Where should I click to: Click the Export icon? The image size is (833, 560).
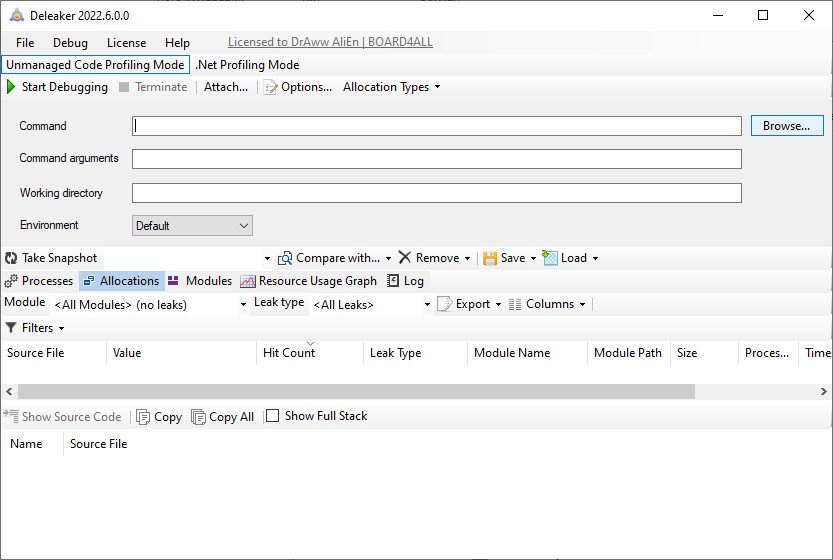(x=445, y=304)
